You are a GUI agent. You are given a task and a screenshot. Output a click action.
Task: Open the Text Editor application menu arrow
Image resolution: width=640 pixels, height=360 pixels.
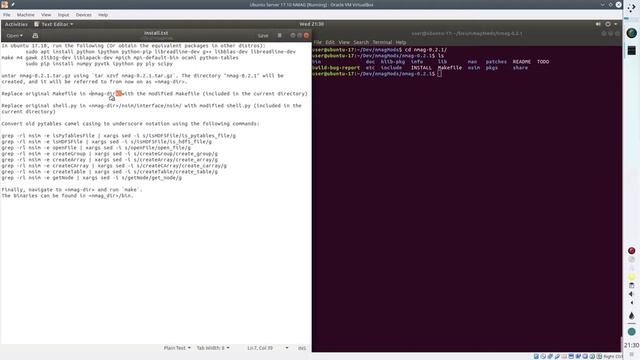point(72,24)
